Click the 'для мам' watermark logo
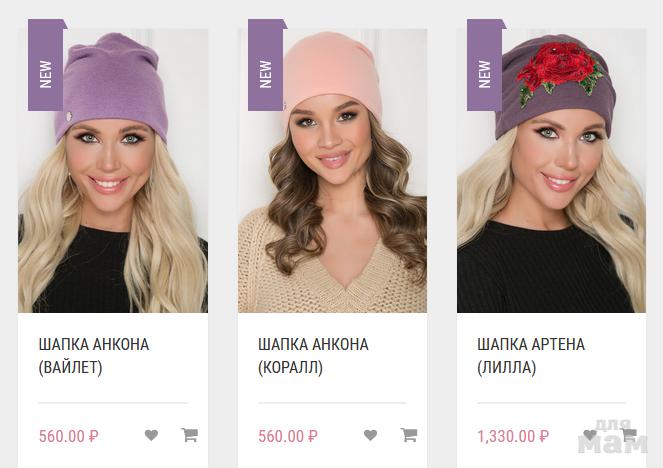 click(x=612, y=437)
